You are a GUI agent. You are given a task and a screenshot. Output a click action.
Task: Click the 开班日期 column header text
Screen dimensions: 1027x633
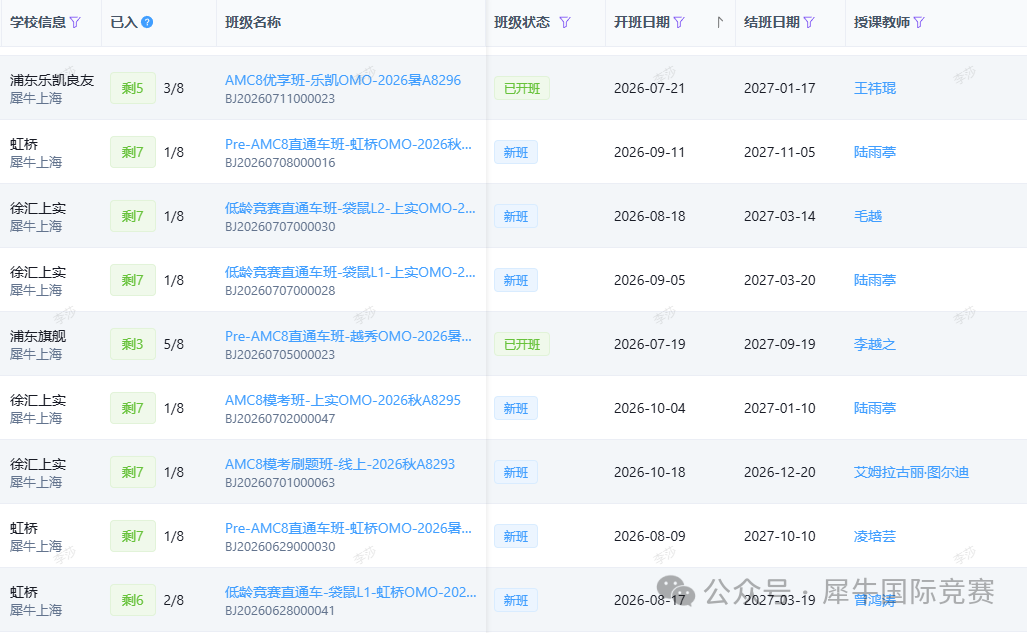(x=642, y=22)
